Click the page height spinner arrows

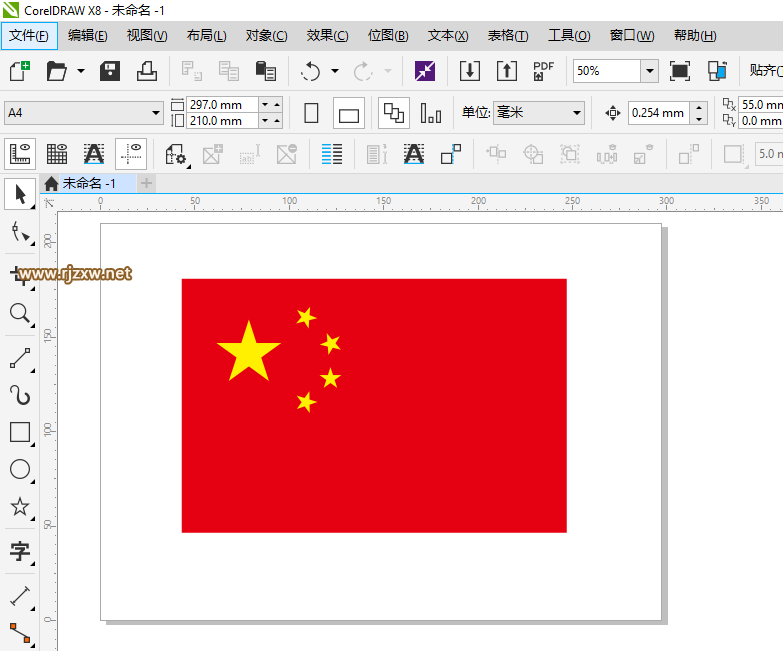click(x=271, y=121)
